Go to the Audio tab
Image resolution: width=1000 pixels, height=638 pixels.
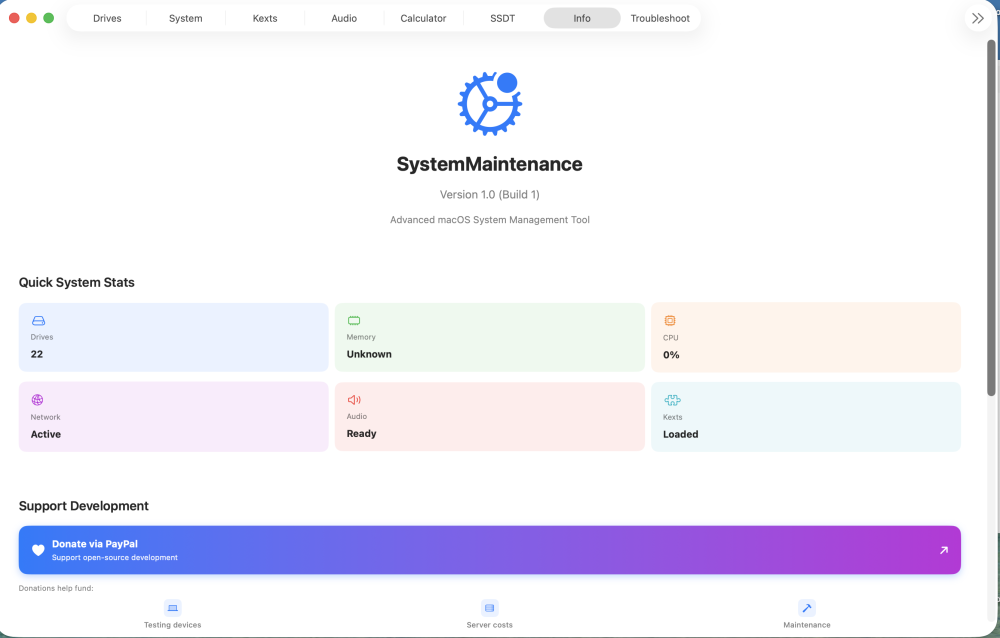pos(344,19)
